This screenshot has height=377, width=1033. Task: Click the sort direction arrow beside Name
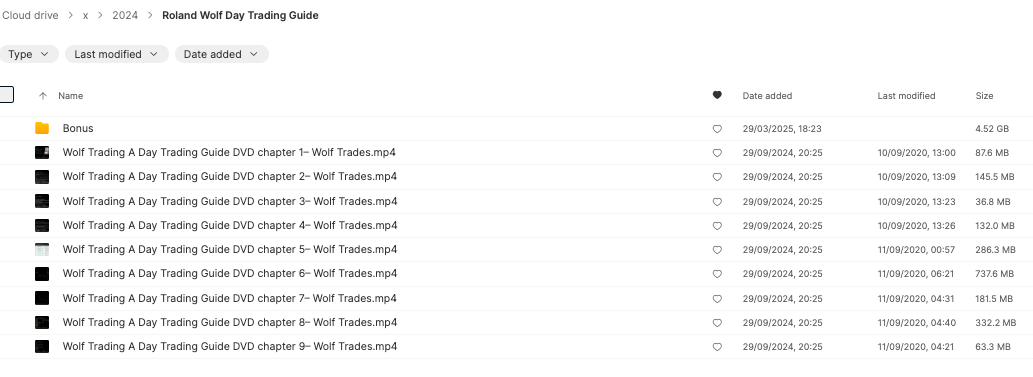click(43, 96)
